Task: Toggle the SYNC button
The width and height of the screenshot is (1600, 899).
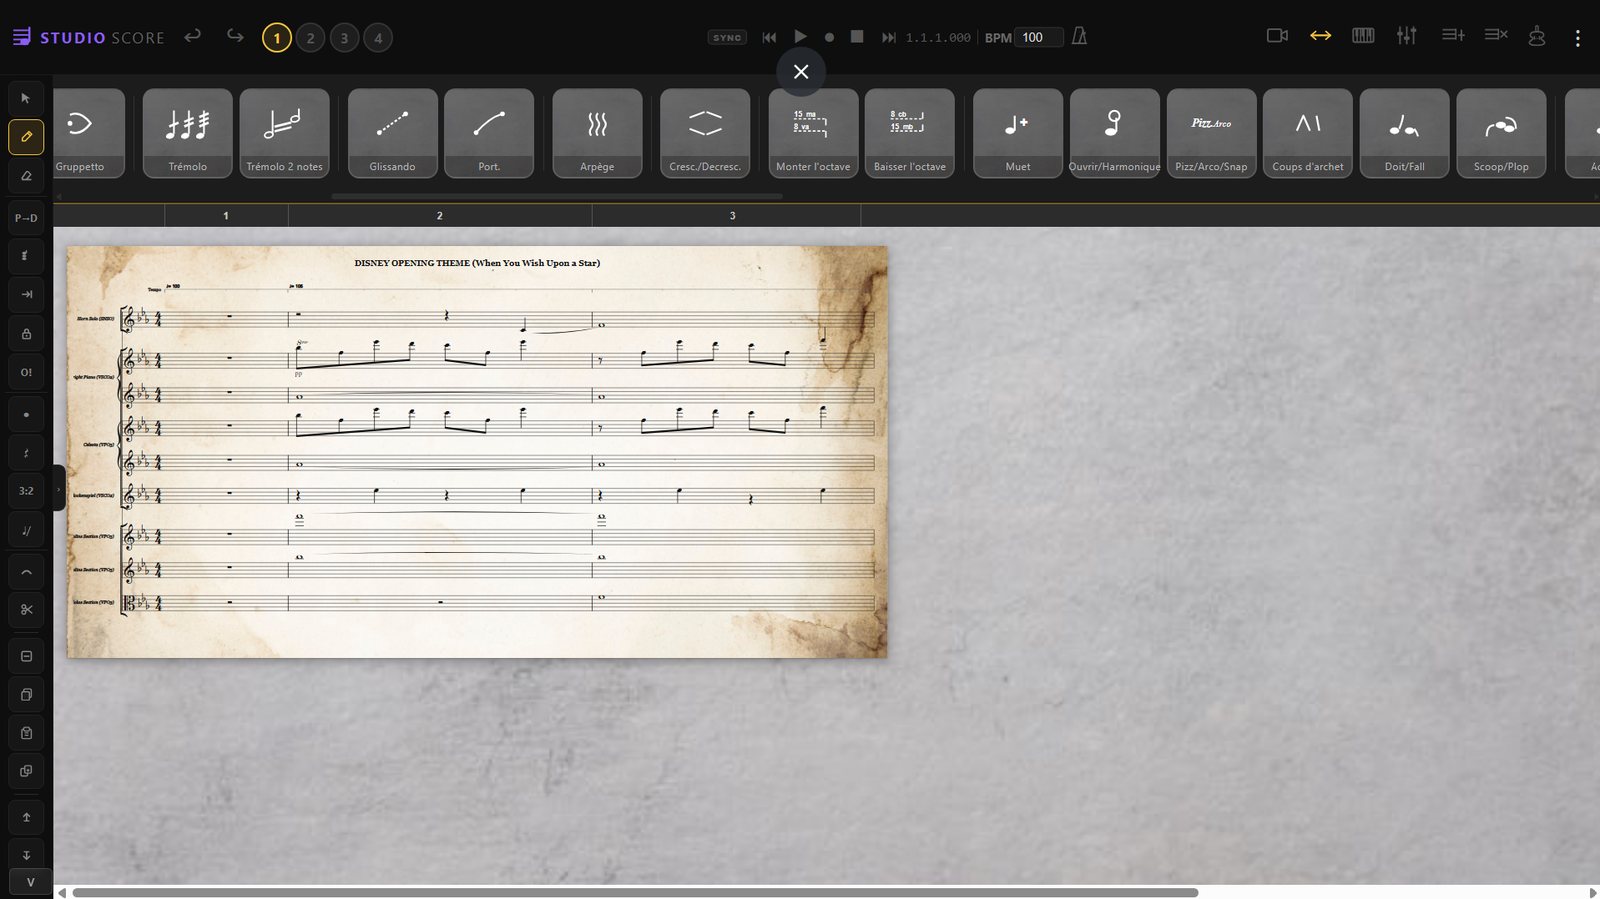Action: [727, 37]
